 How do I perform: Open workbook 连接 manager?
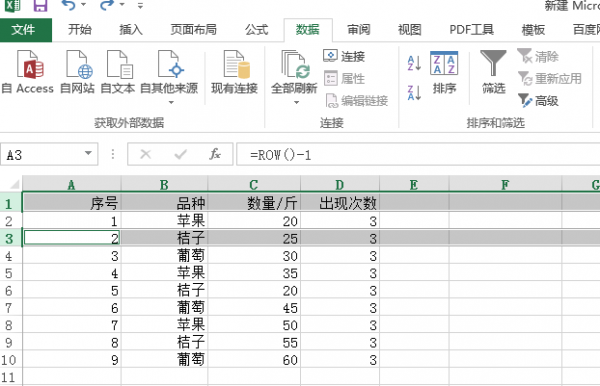344,56
